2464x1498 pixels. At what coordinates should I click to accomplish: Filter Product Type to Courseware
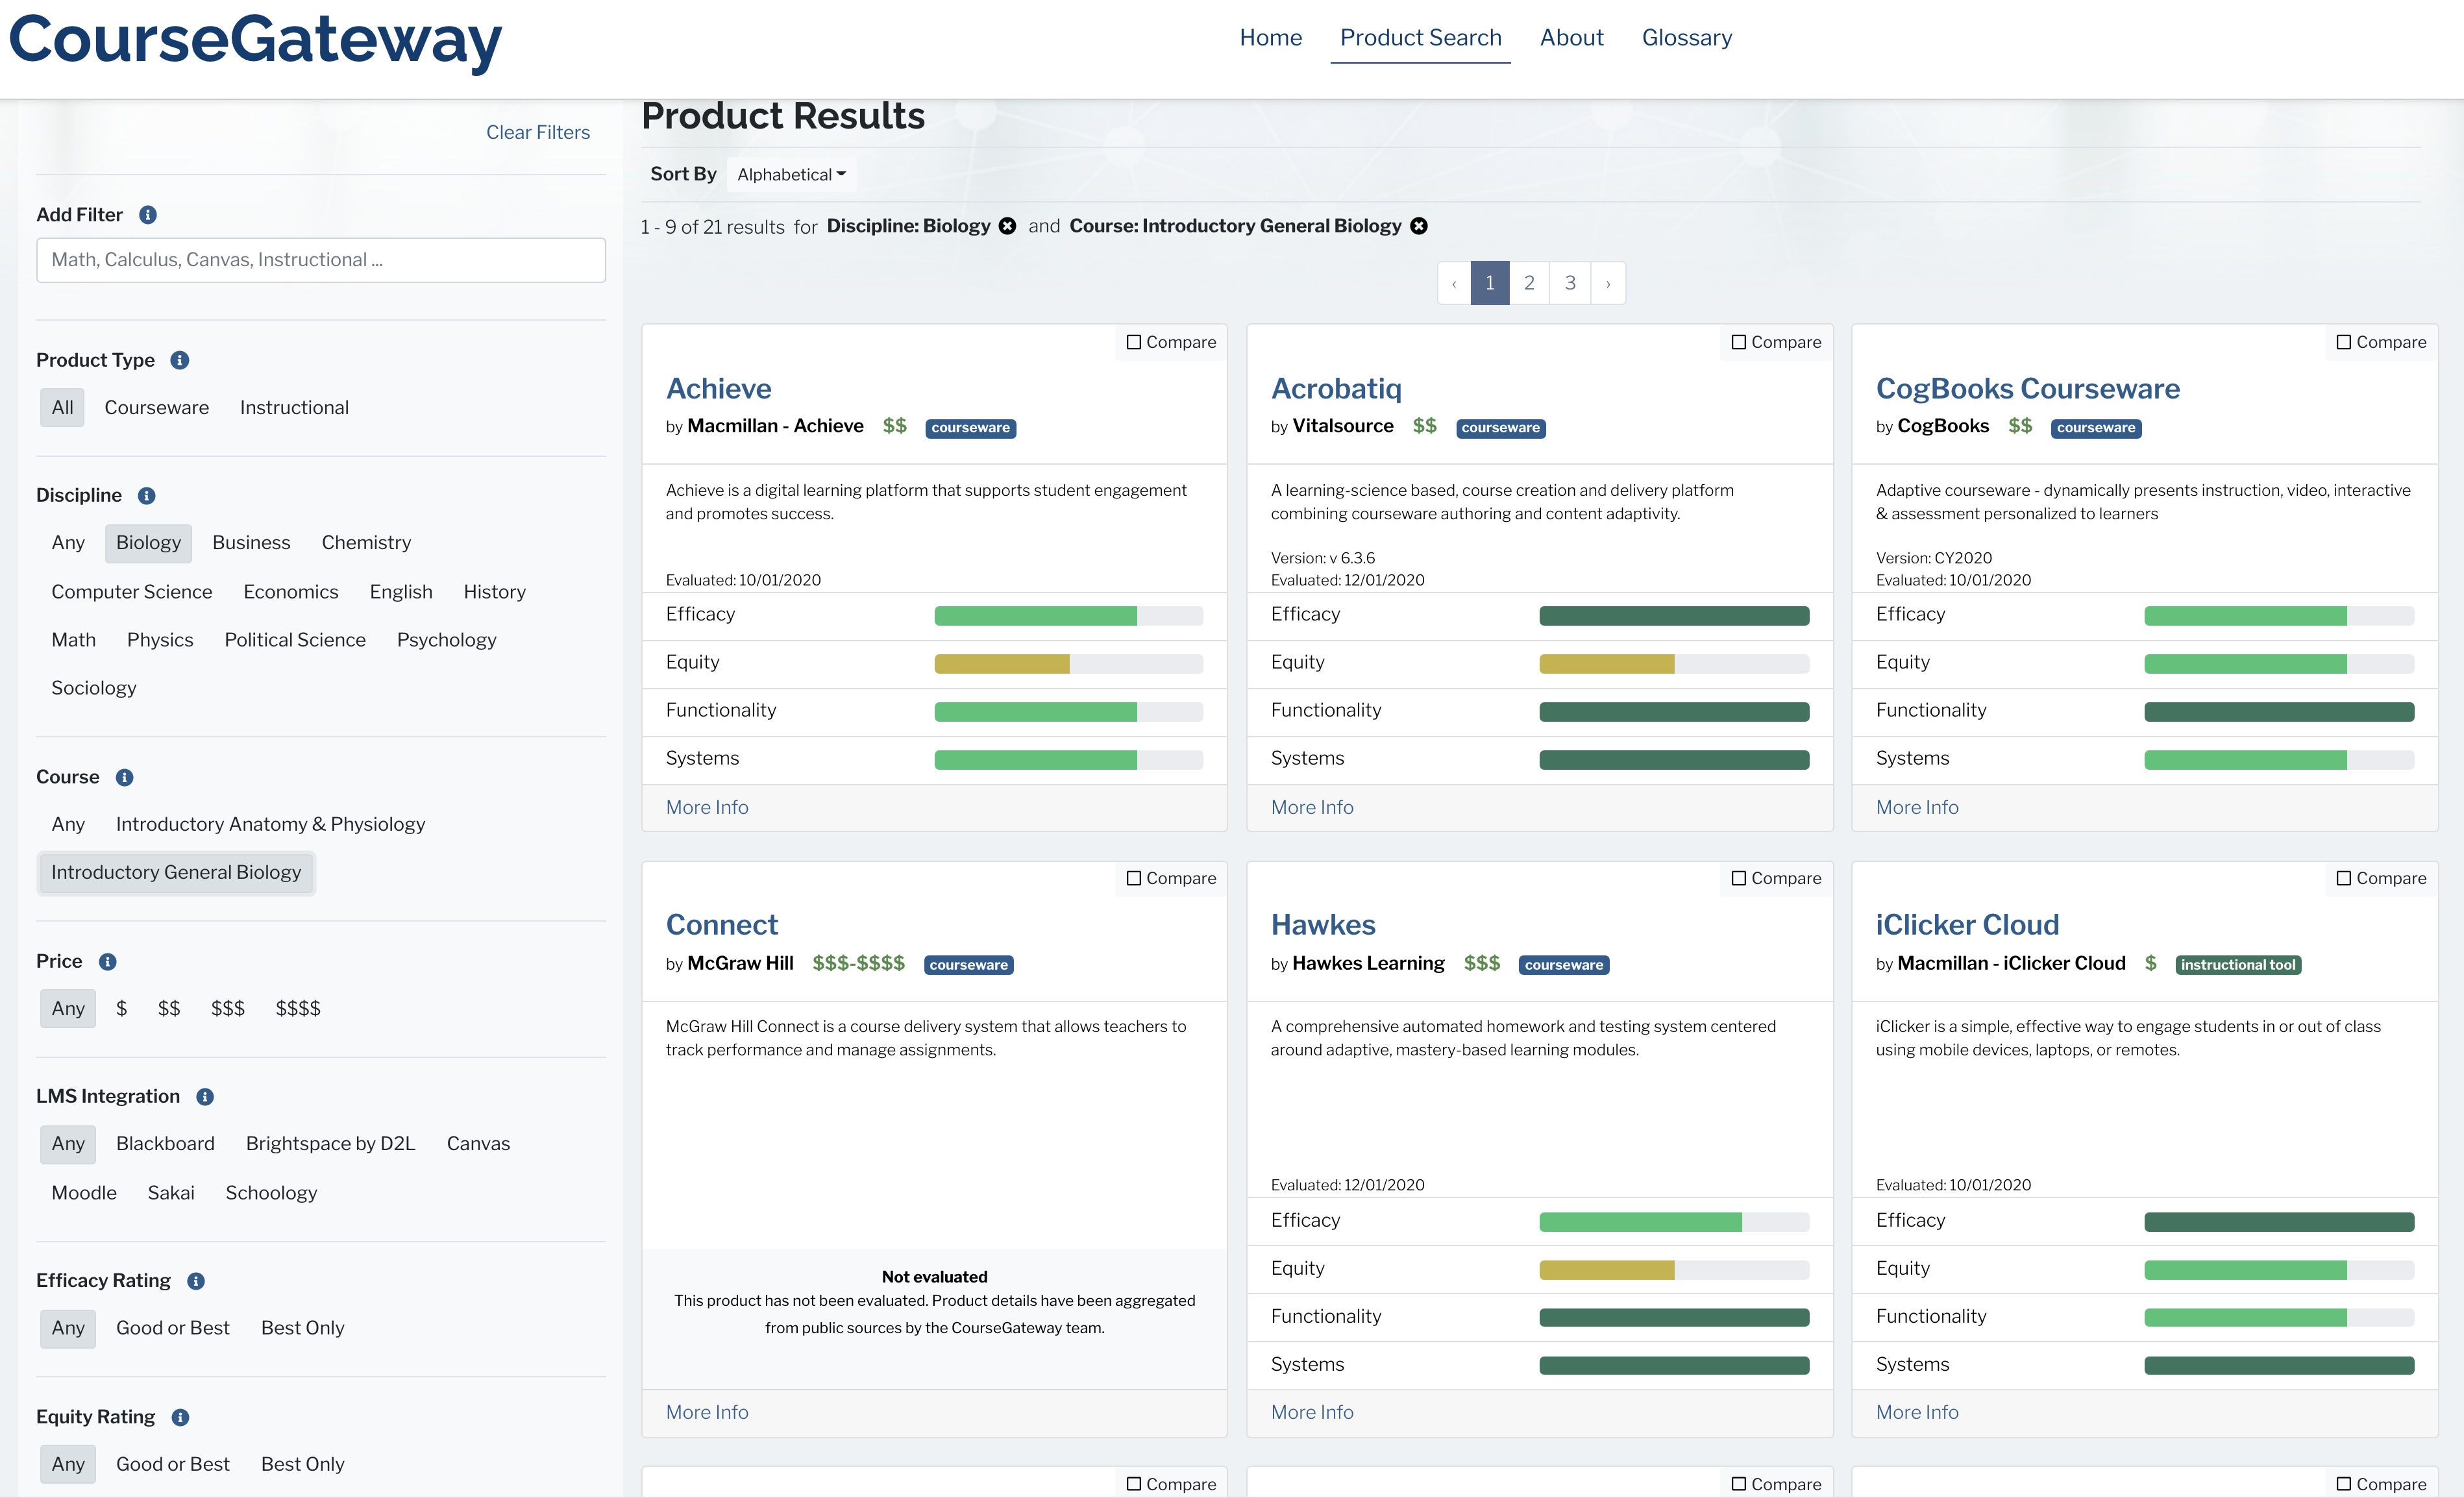pos(157,407)
